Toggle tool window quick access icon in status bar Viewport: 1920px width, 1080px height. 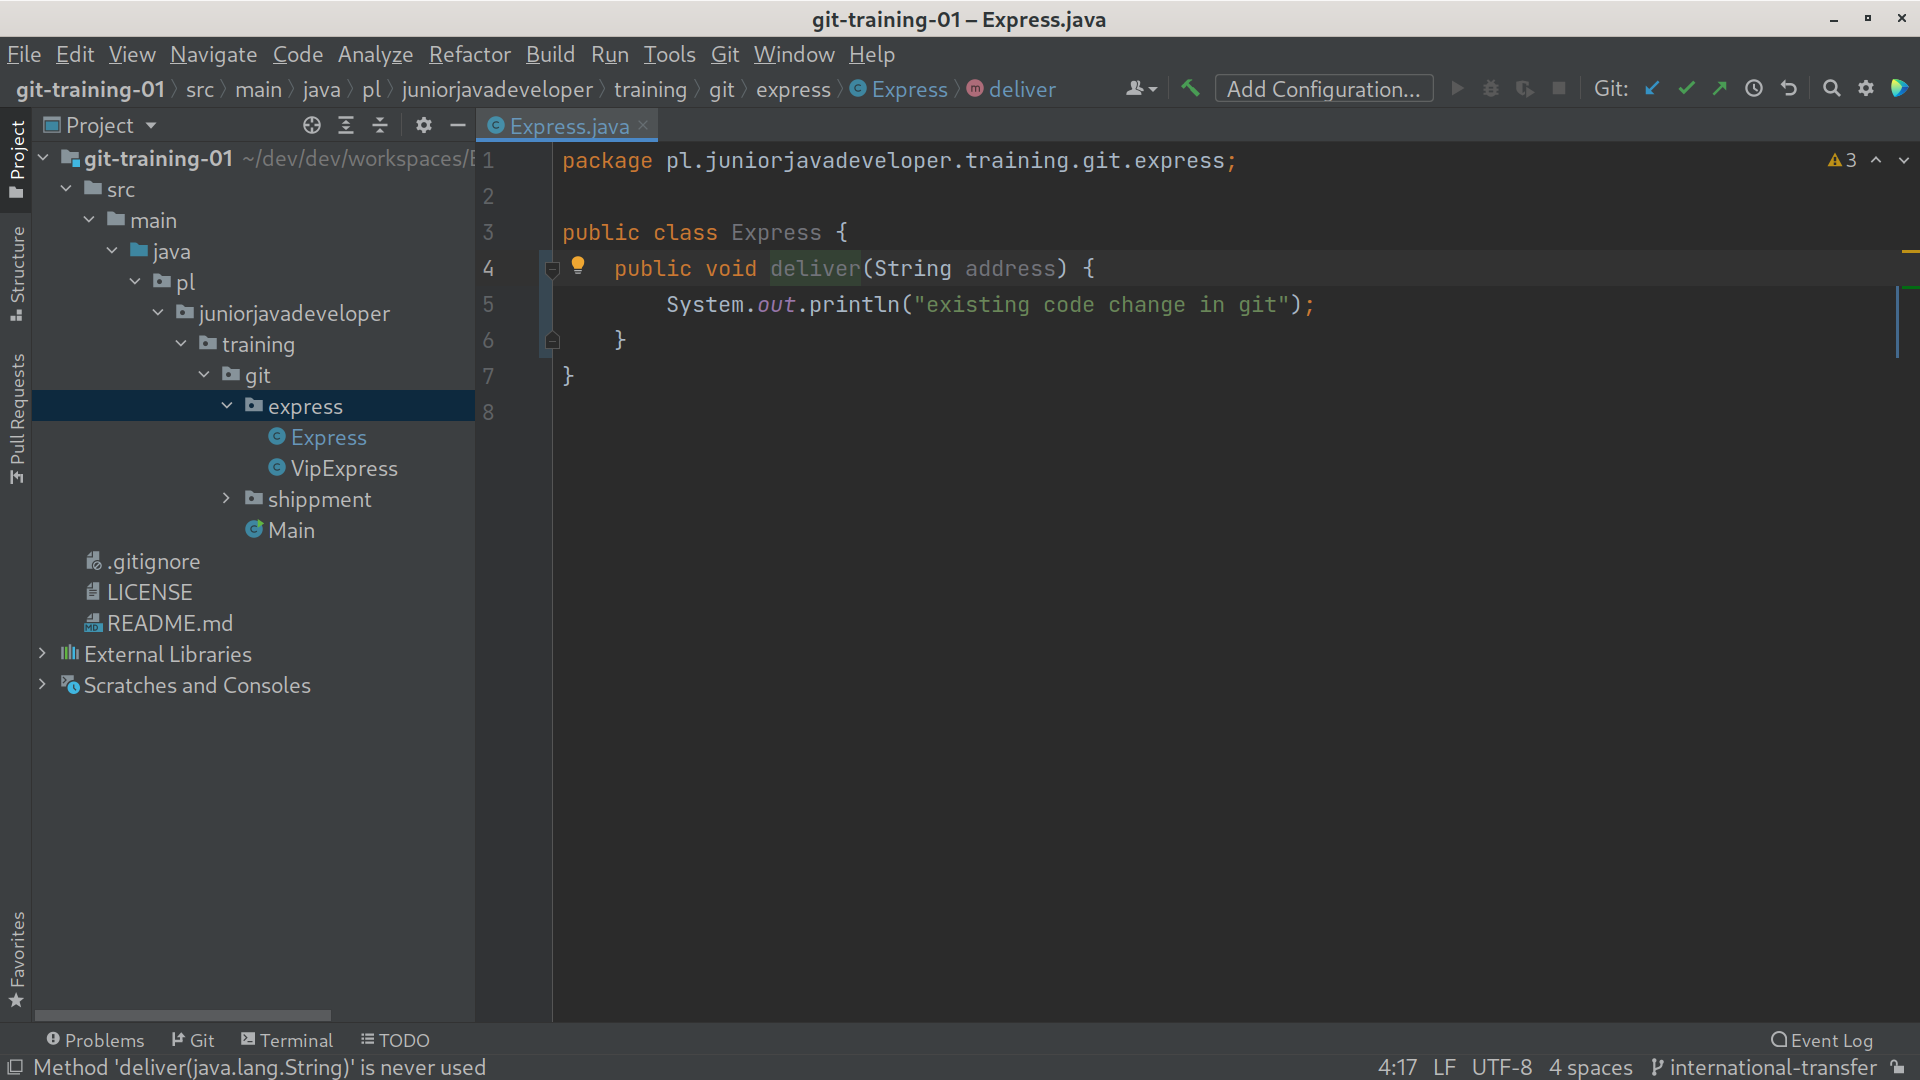coord(15,1067)
